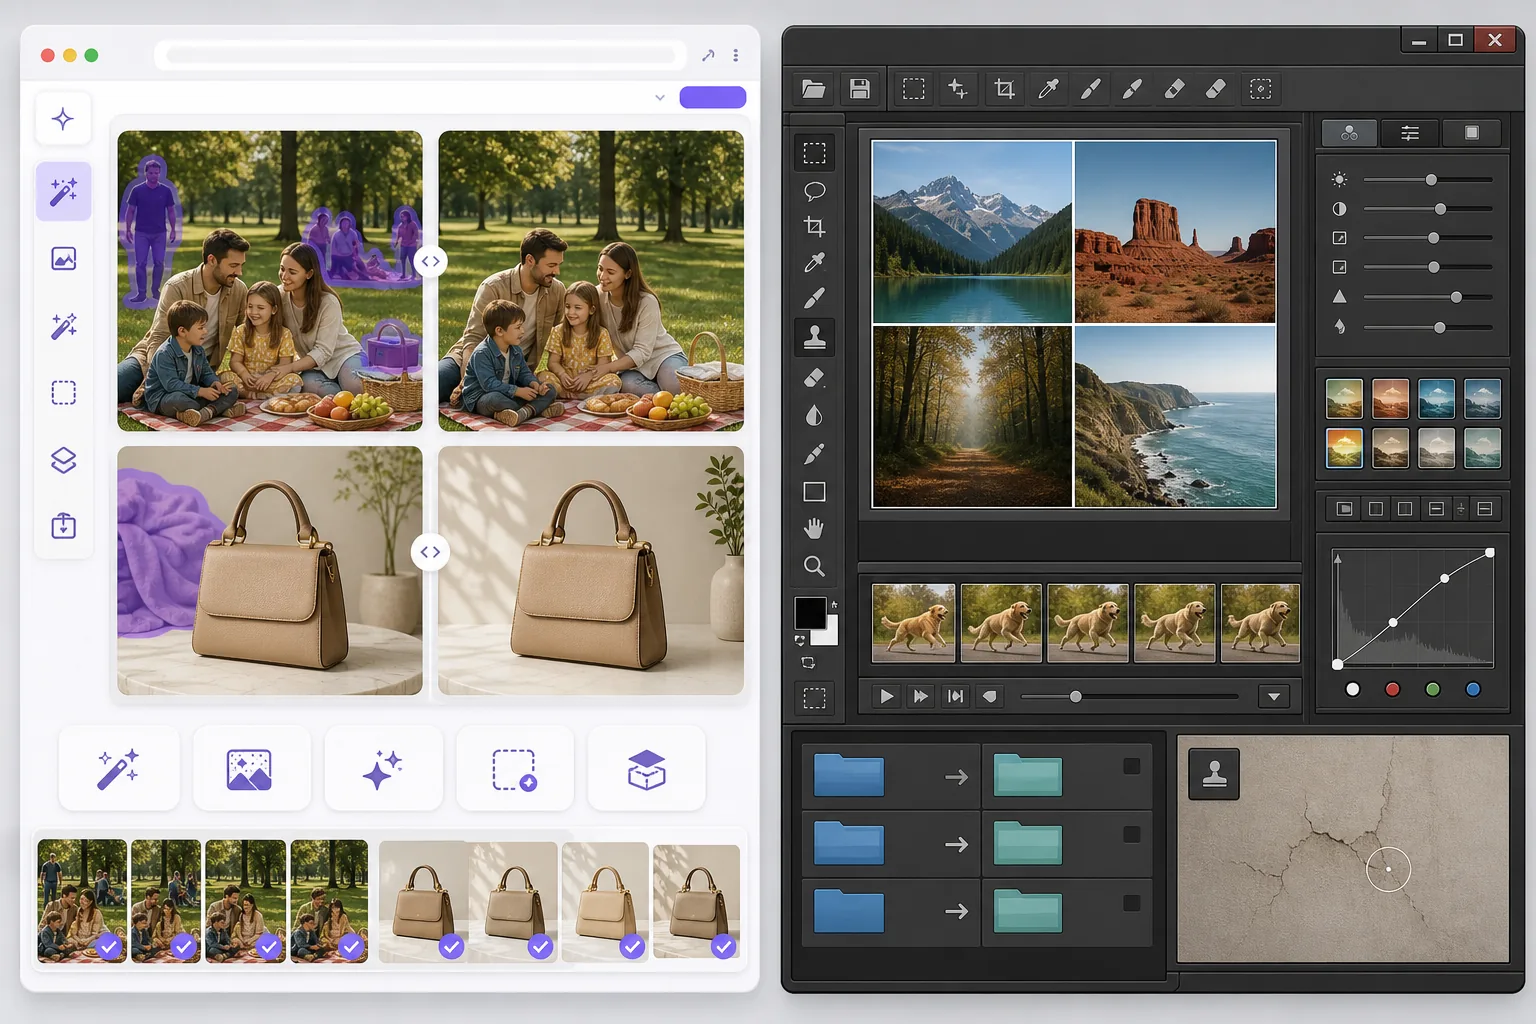
Task: Expand the chevron dropdown beside purple button
Action: pyautogui.click(x=660, y=97)
